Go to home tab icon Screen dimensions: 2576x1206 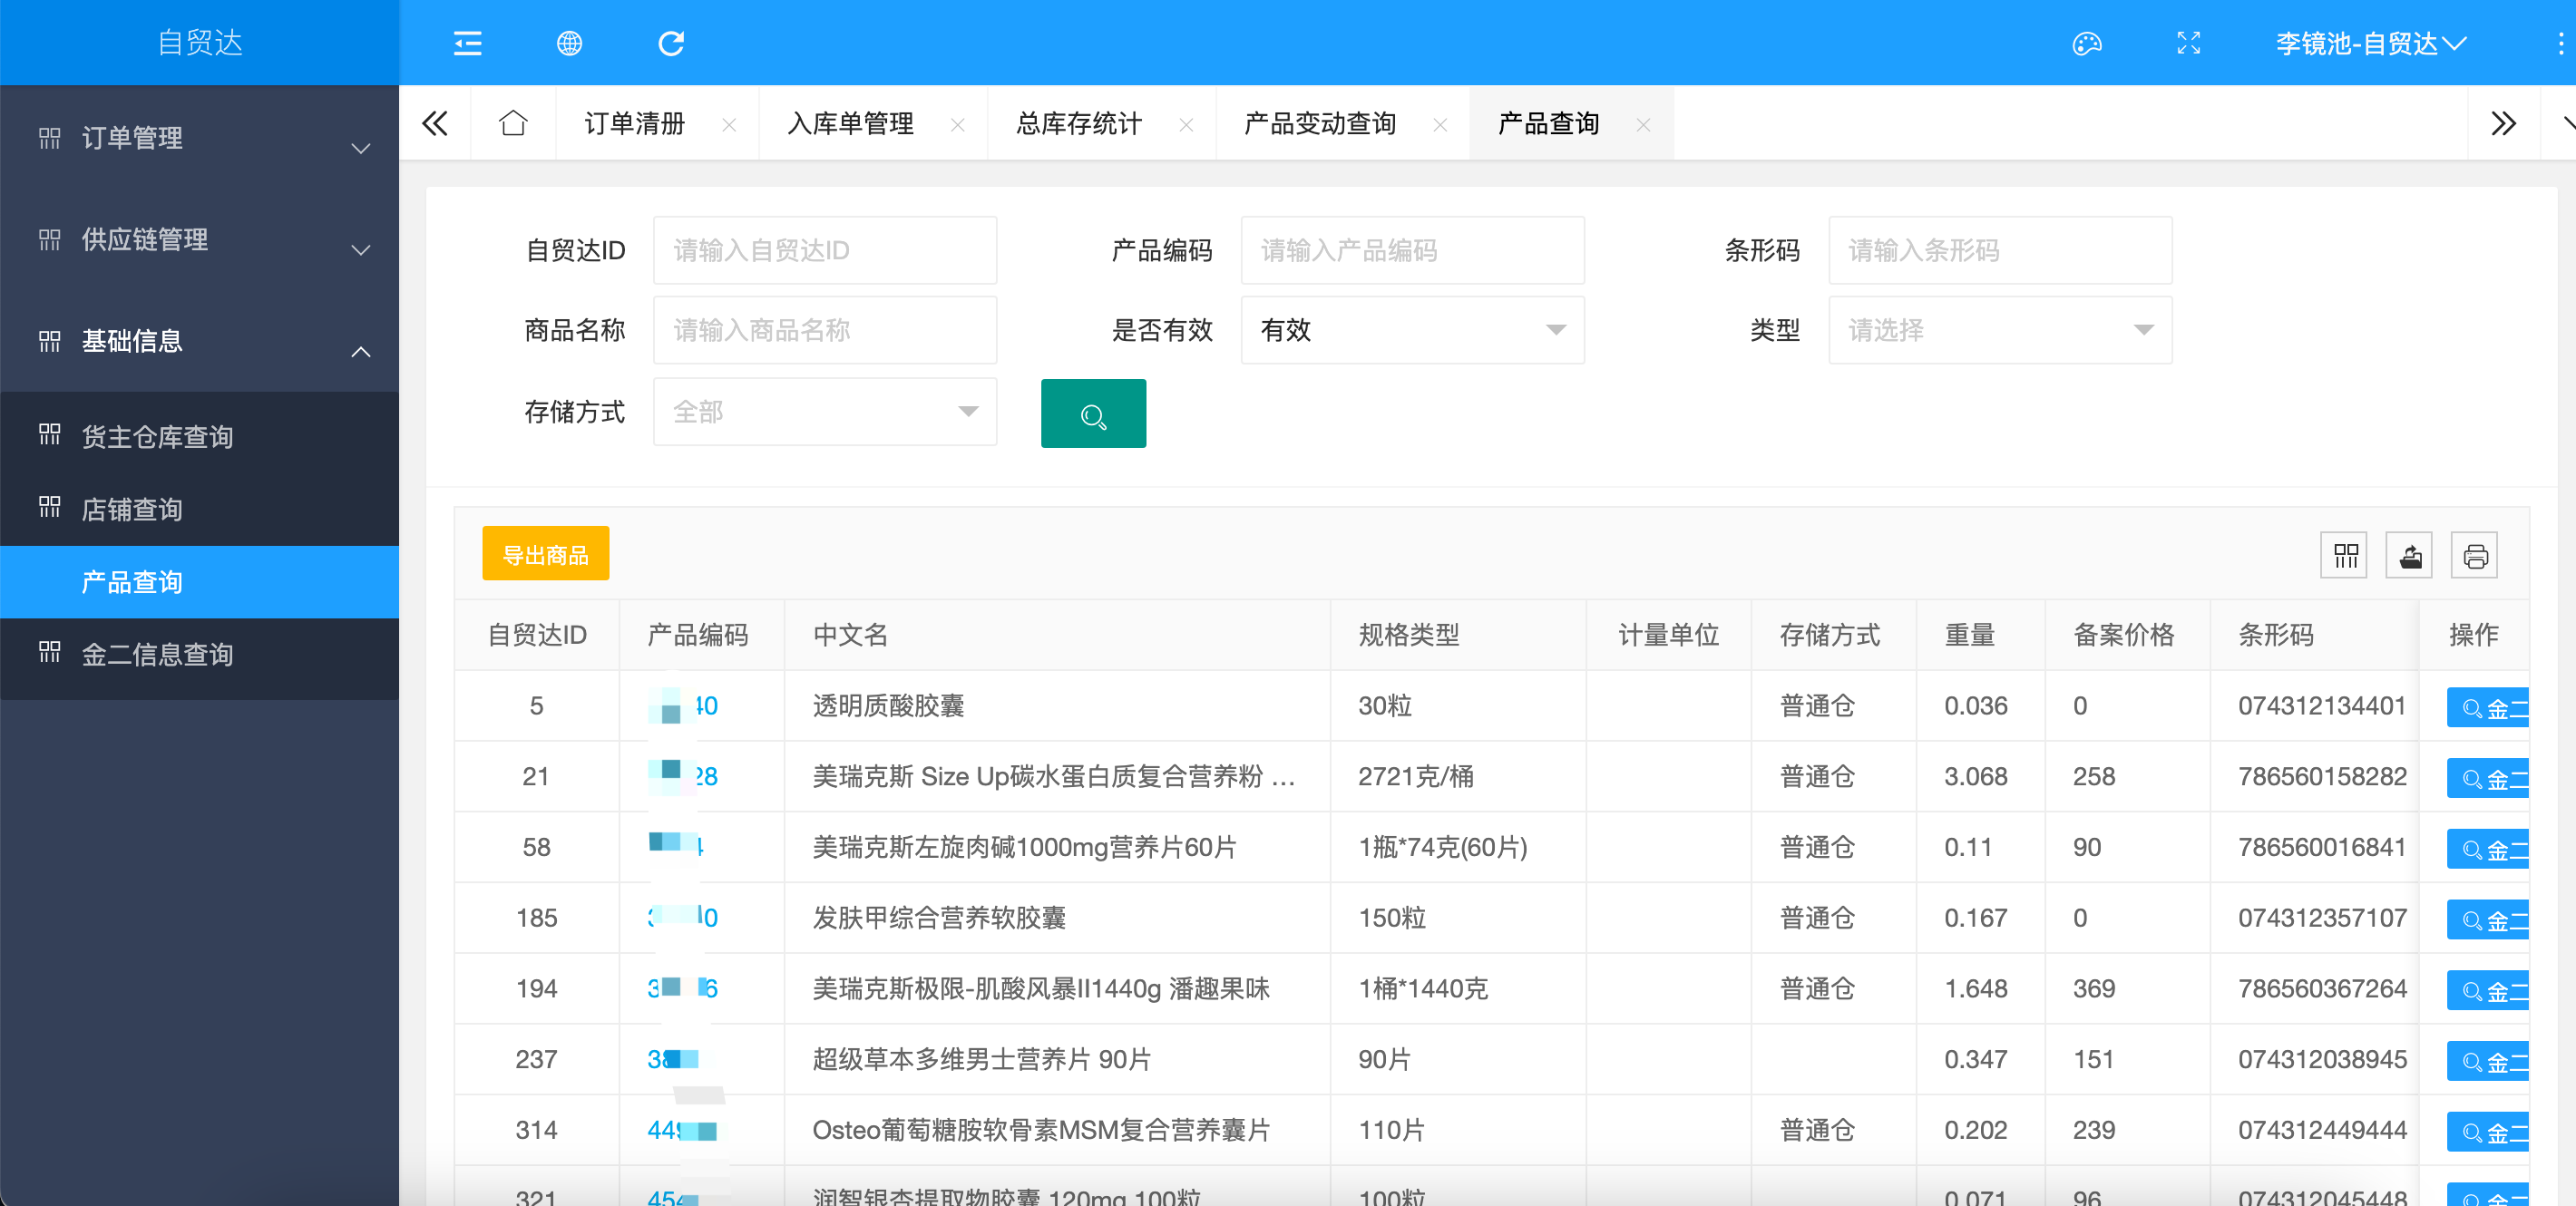[x=513, y=123]
